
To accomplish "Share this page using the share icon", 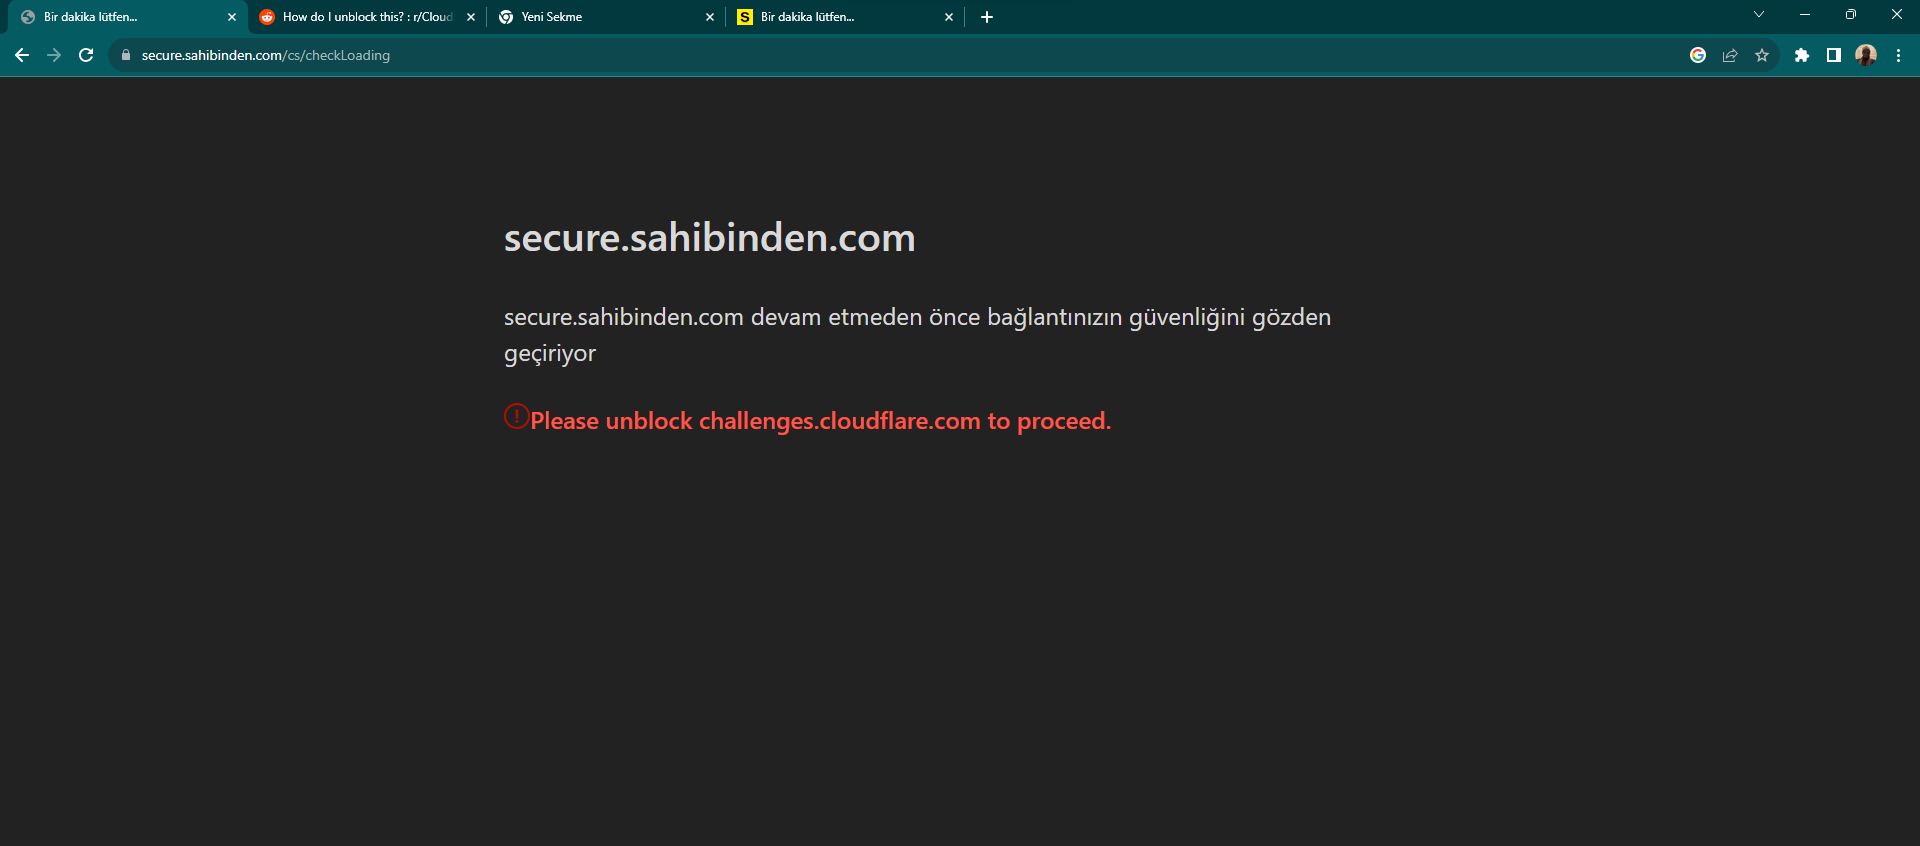I will [x=1730, y=55].
